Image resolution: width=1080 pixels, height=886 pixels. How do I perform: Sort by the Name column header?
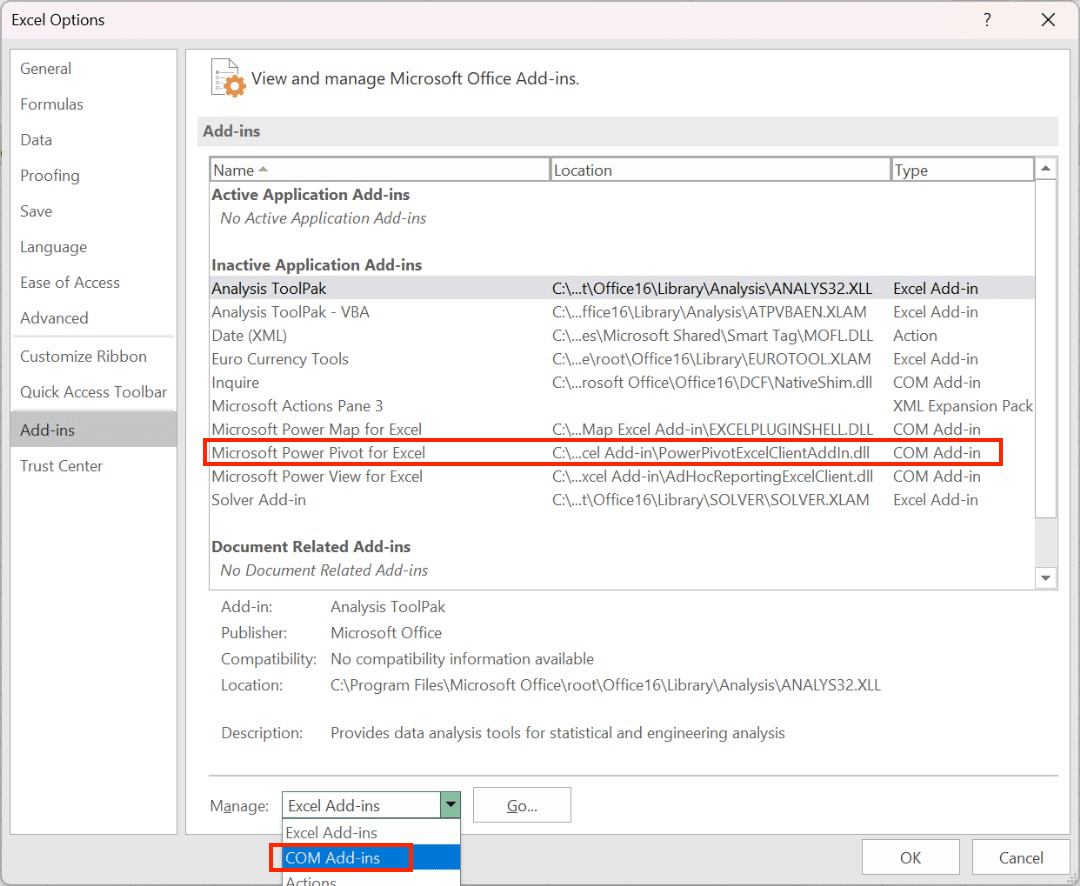(380, 169)
